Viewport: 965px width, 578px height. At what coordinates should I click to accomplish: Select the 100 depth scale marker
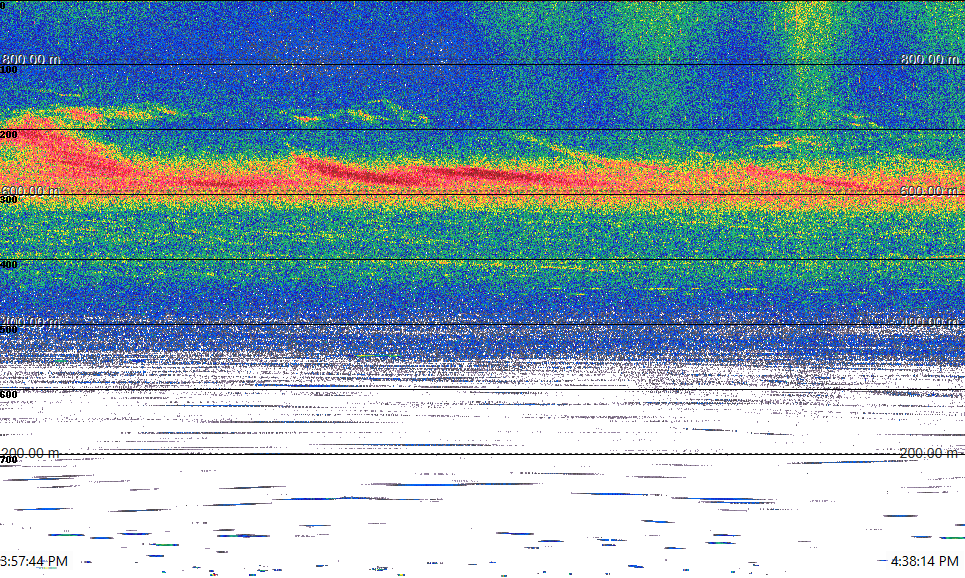click(9, 70)
